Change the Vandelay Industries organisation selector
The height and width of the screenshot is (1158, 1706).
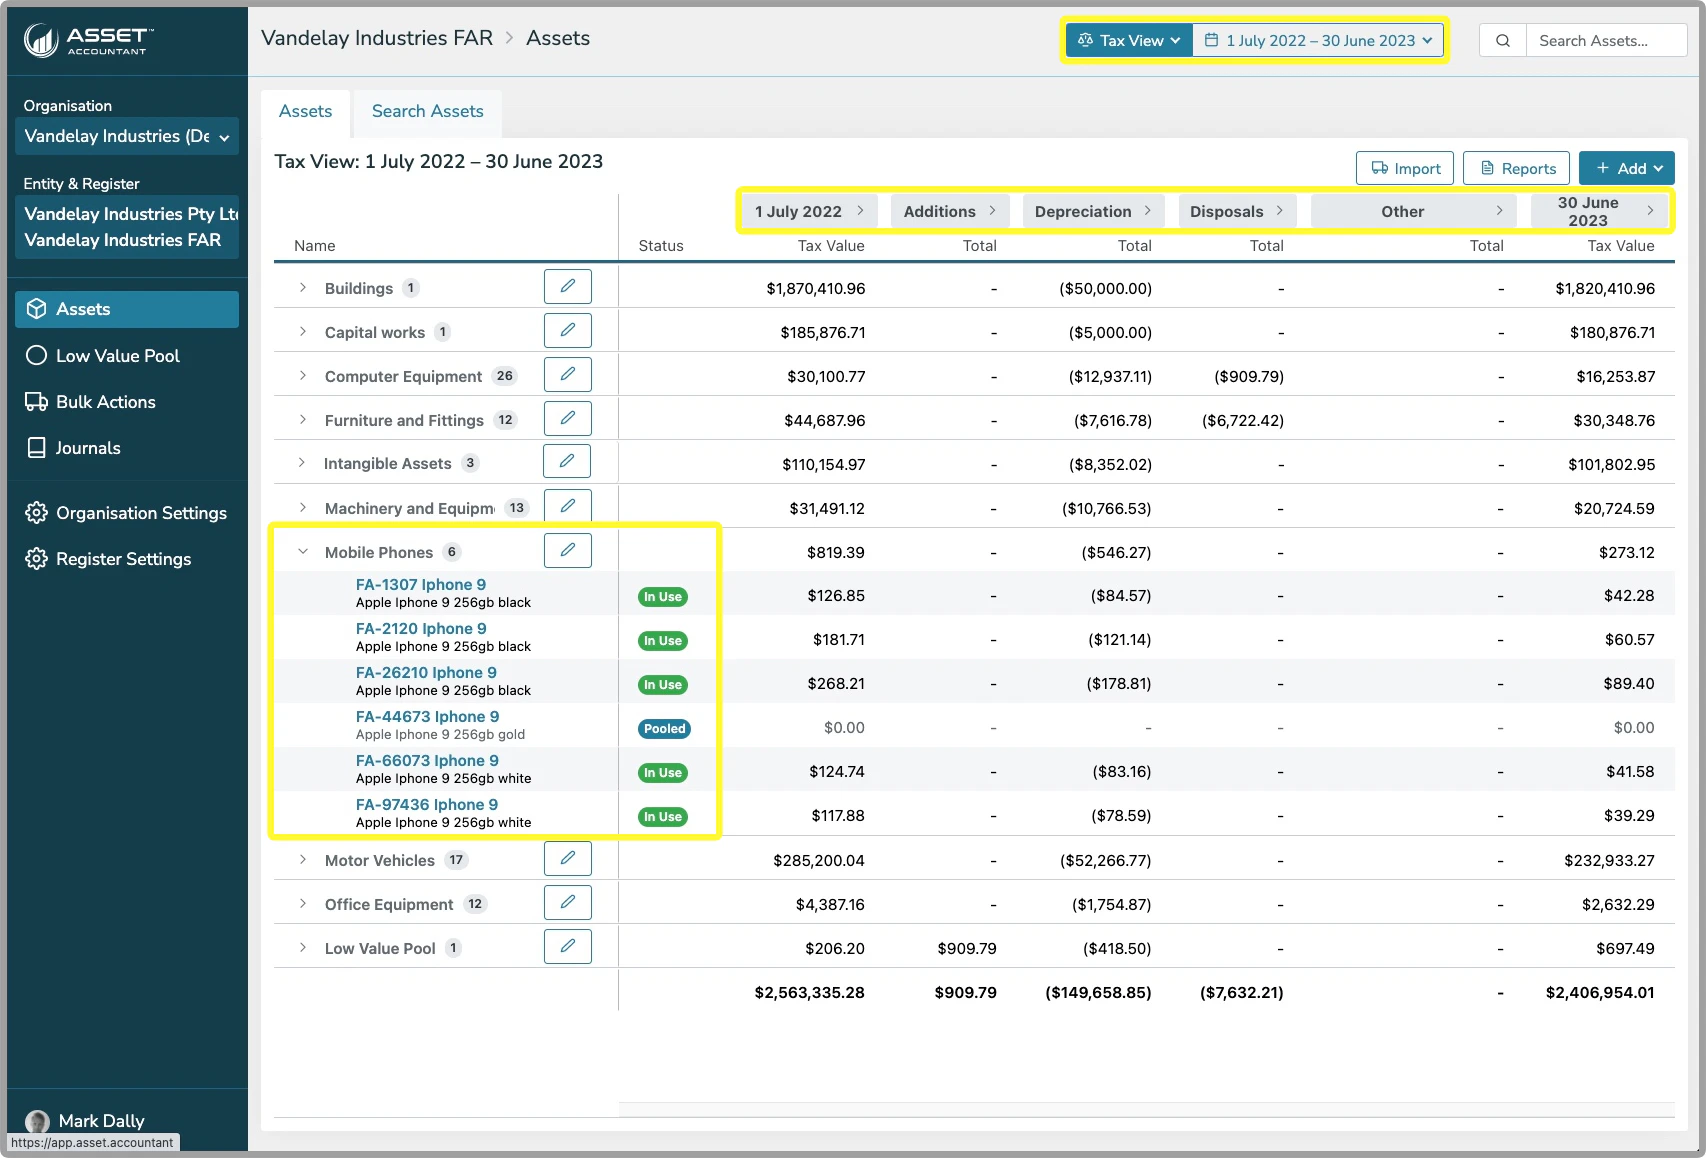tap(127, 136)
